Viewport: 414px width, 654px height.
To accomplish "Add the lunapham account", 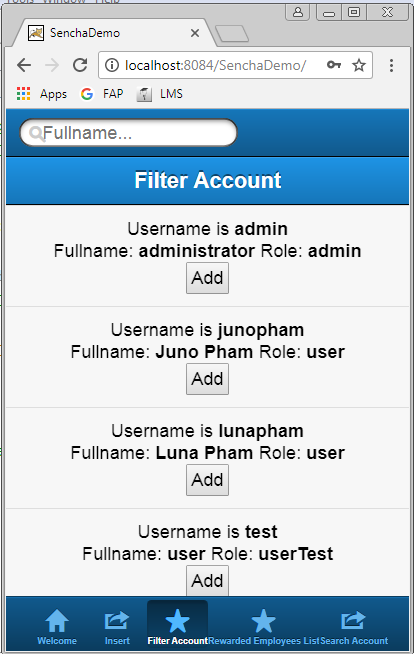I will [x=207, y=480].
